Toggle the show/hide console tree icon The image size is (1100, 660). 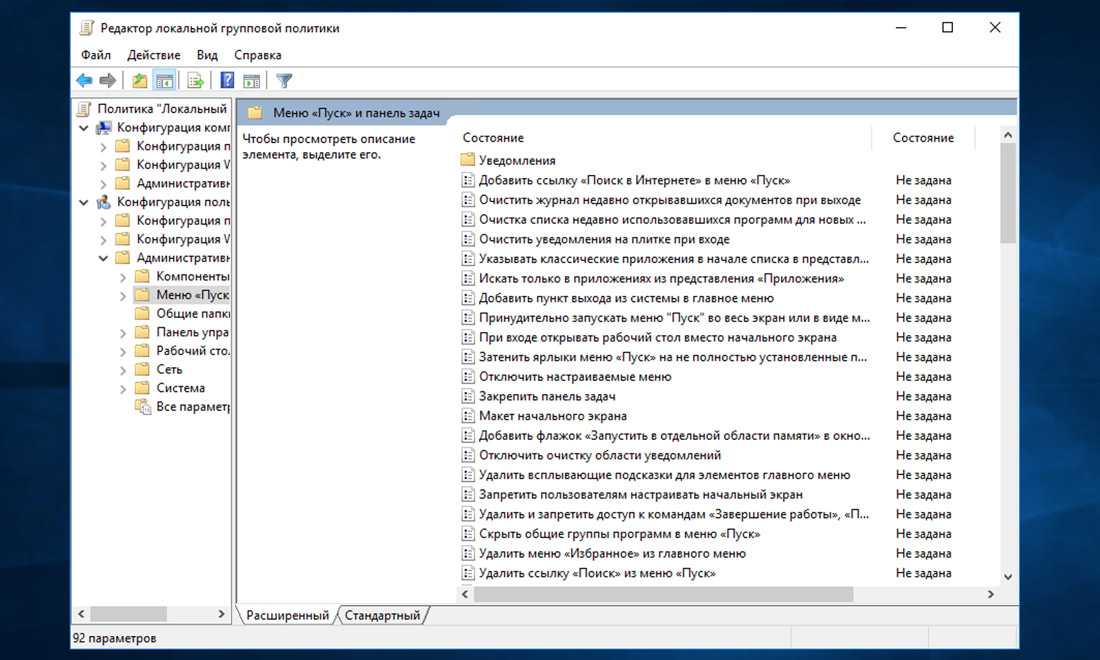(165, 81)
